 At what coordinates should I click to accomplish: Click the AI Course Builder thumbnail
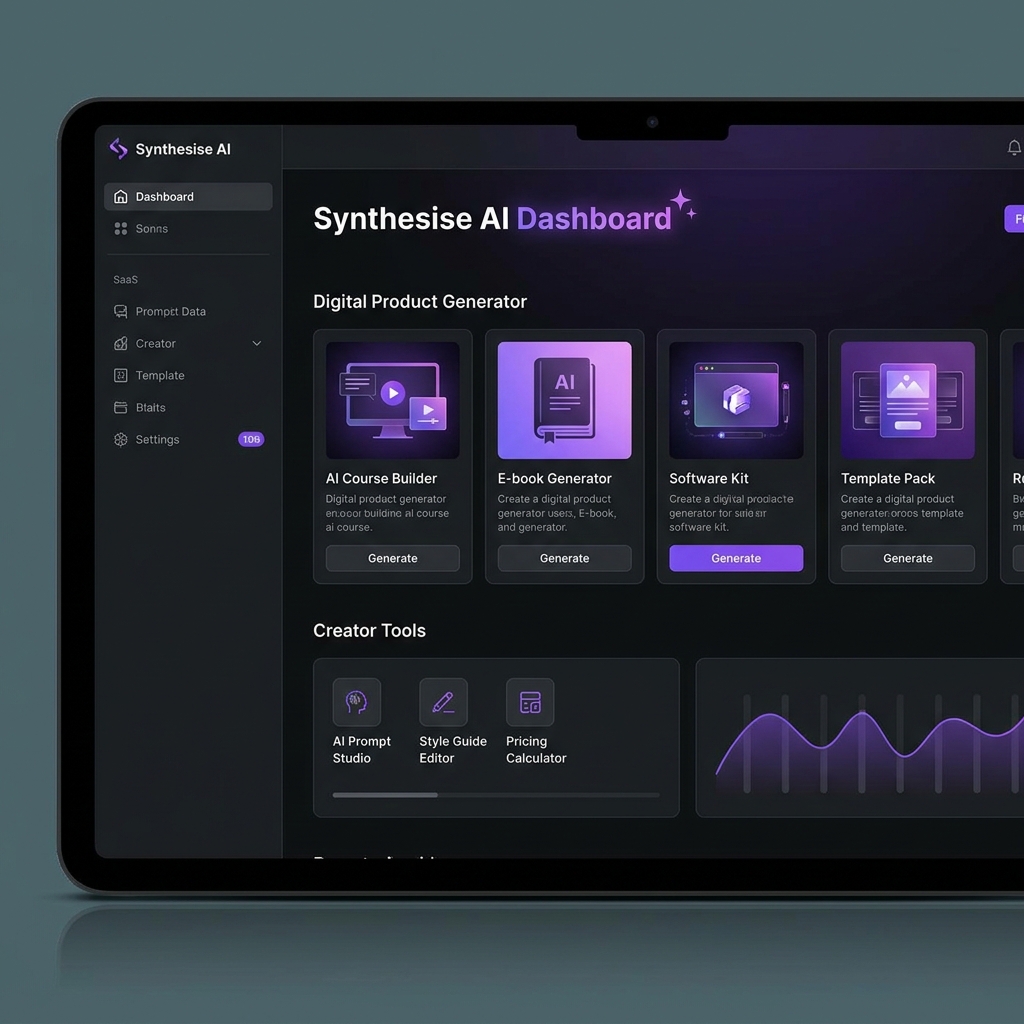pyautogui.click(x=392, y=400)
